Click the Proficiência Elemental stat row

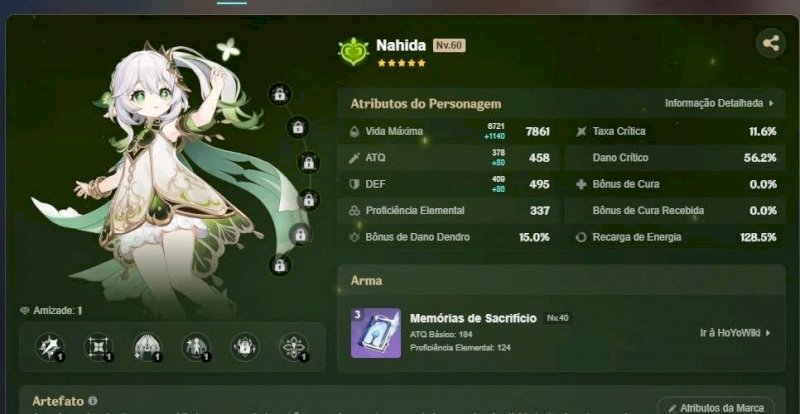click(x=449, y=211)
